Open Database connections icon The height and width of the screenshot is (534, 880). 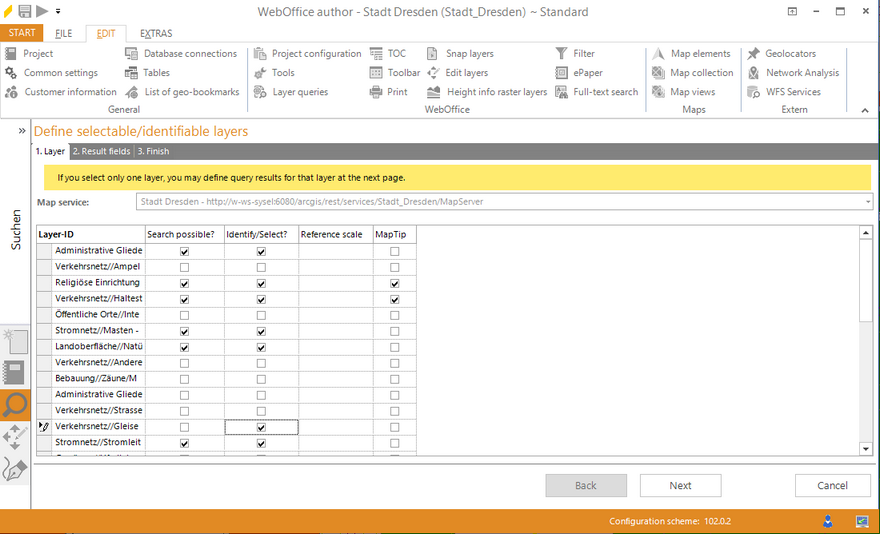pyautogui.click(x=131, y=53)
